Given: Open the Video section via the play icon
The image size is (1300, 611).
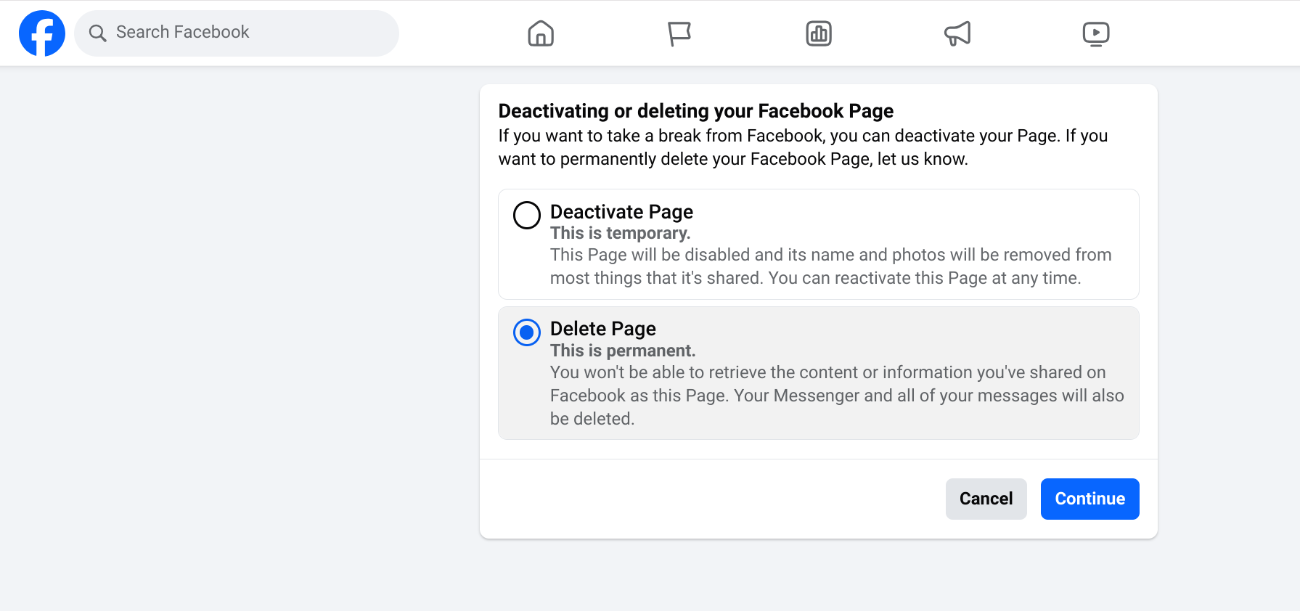Looking at the screenshot, I should pos(1096,33).
